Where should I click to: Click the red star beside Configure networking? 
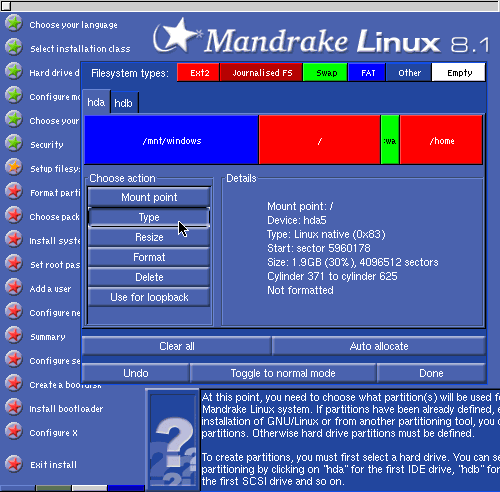click(14, 311)
